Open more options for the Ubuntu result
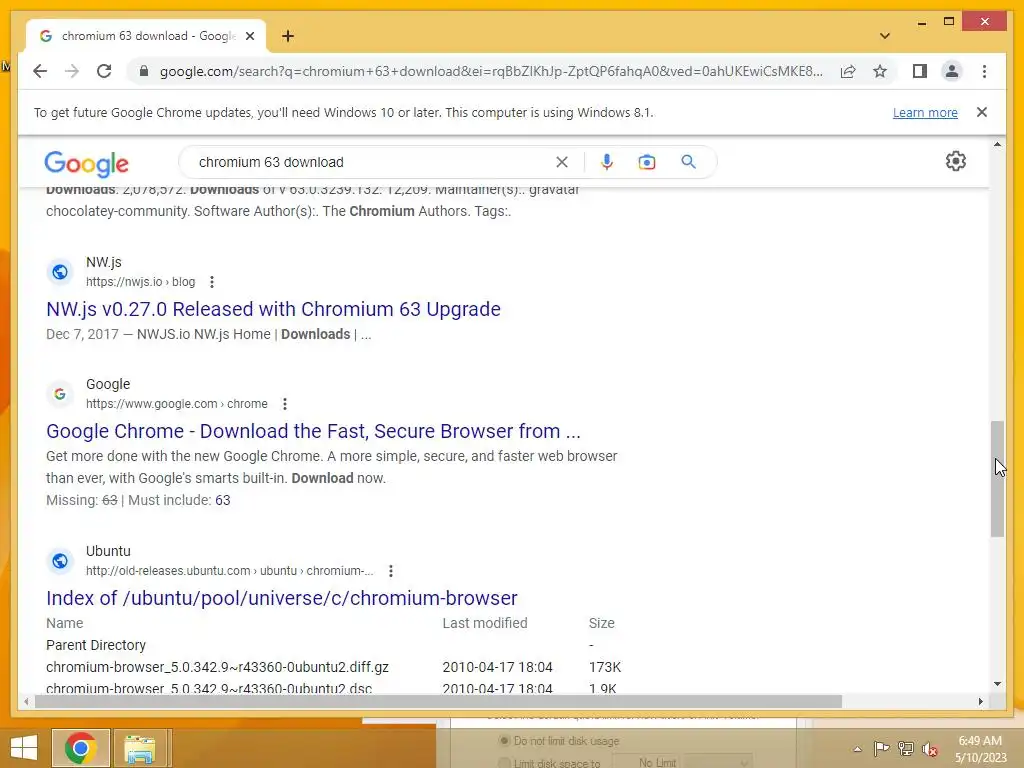This screenshot has height=768, width=1024. pyautogui.click(x=391, y=571)
